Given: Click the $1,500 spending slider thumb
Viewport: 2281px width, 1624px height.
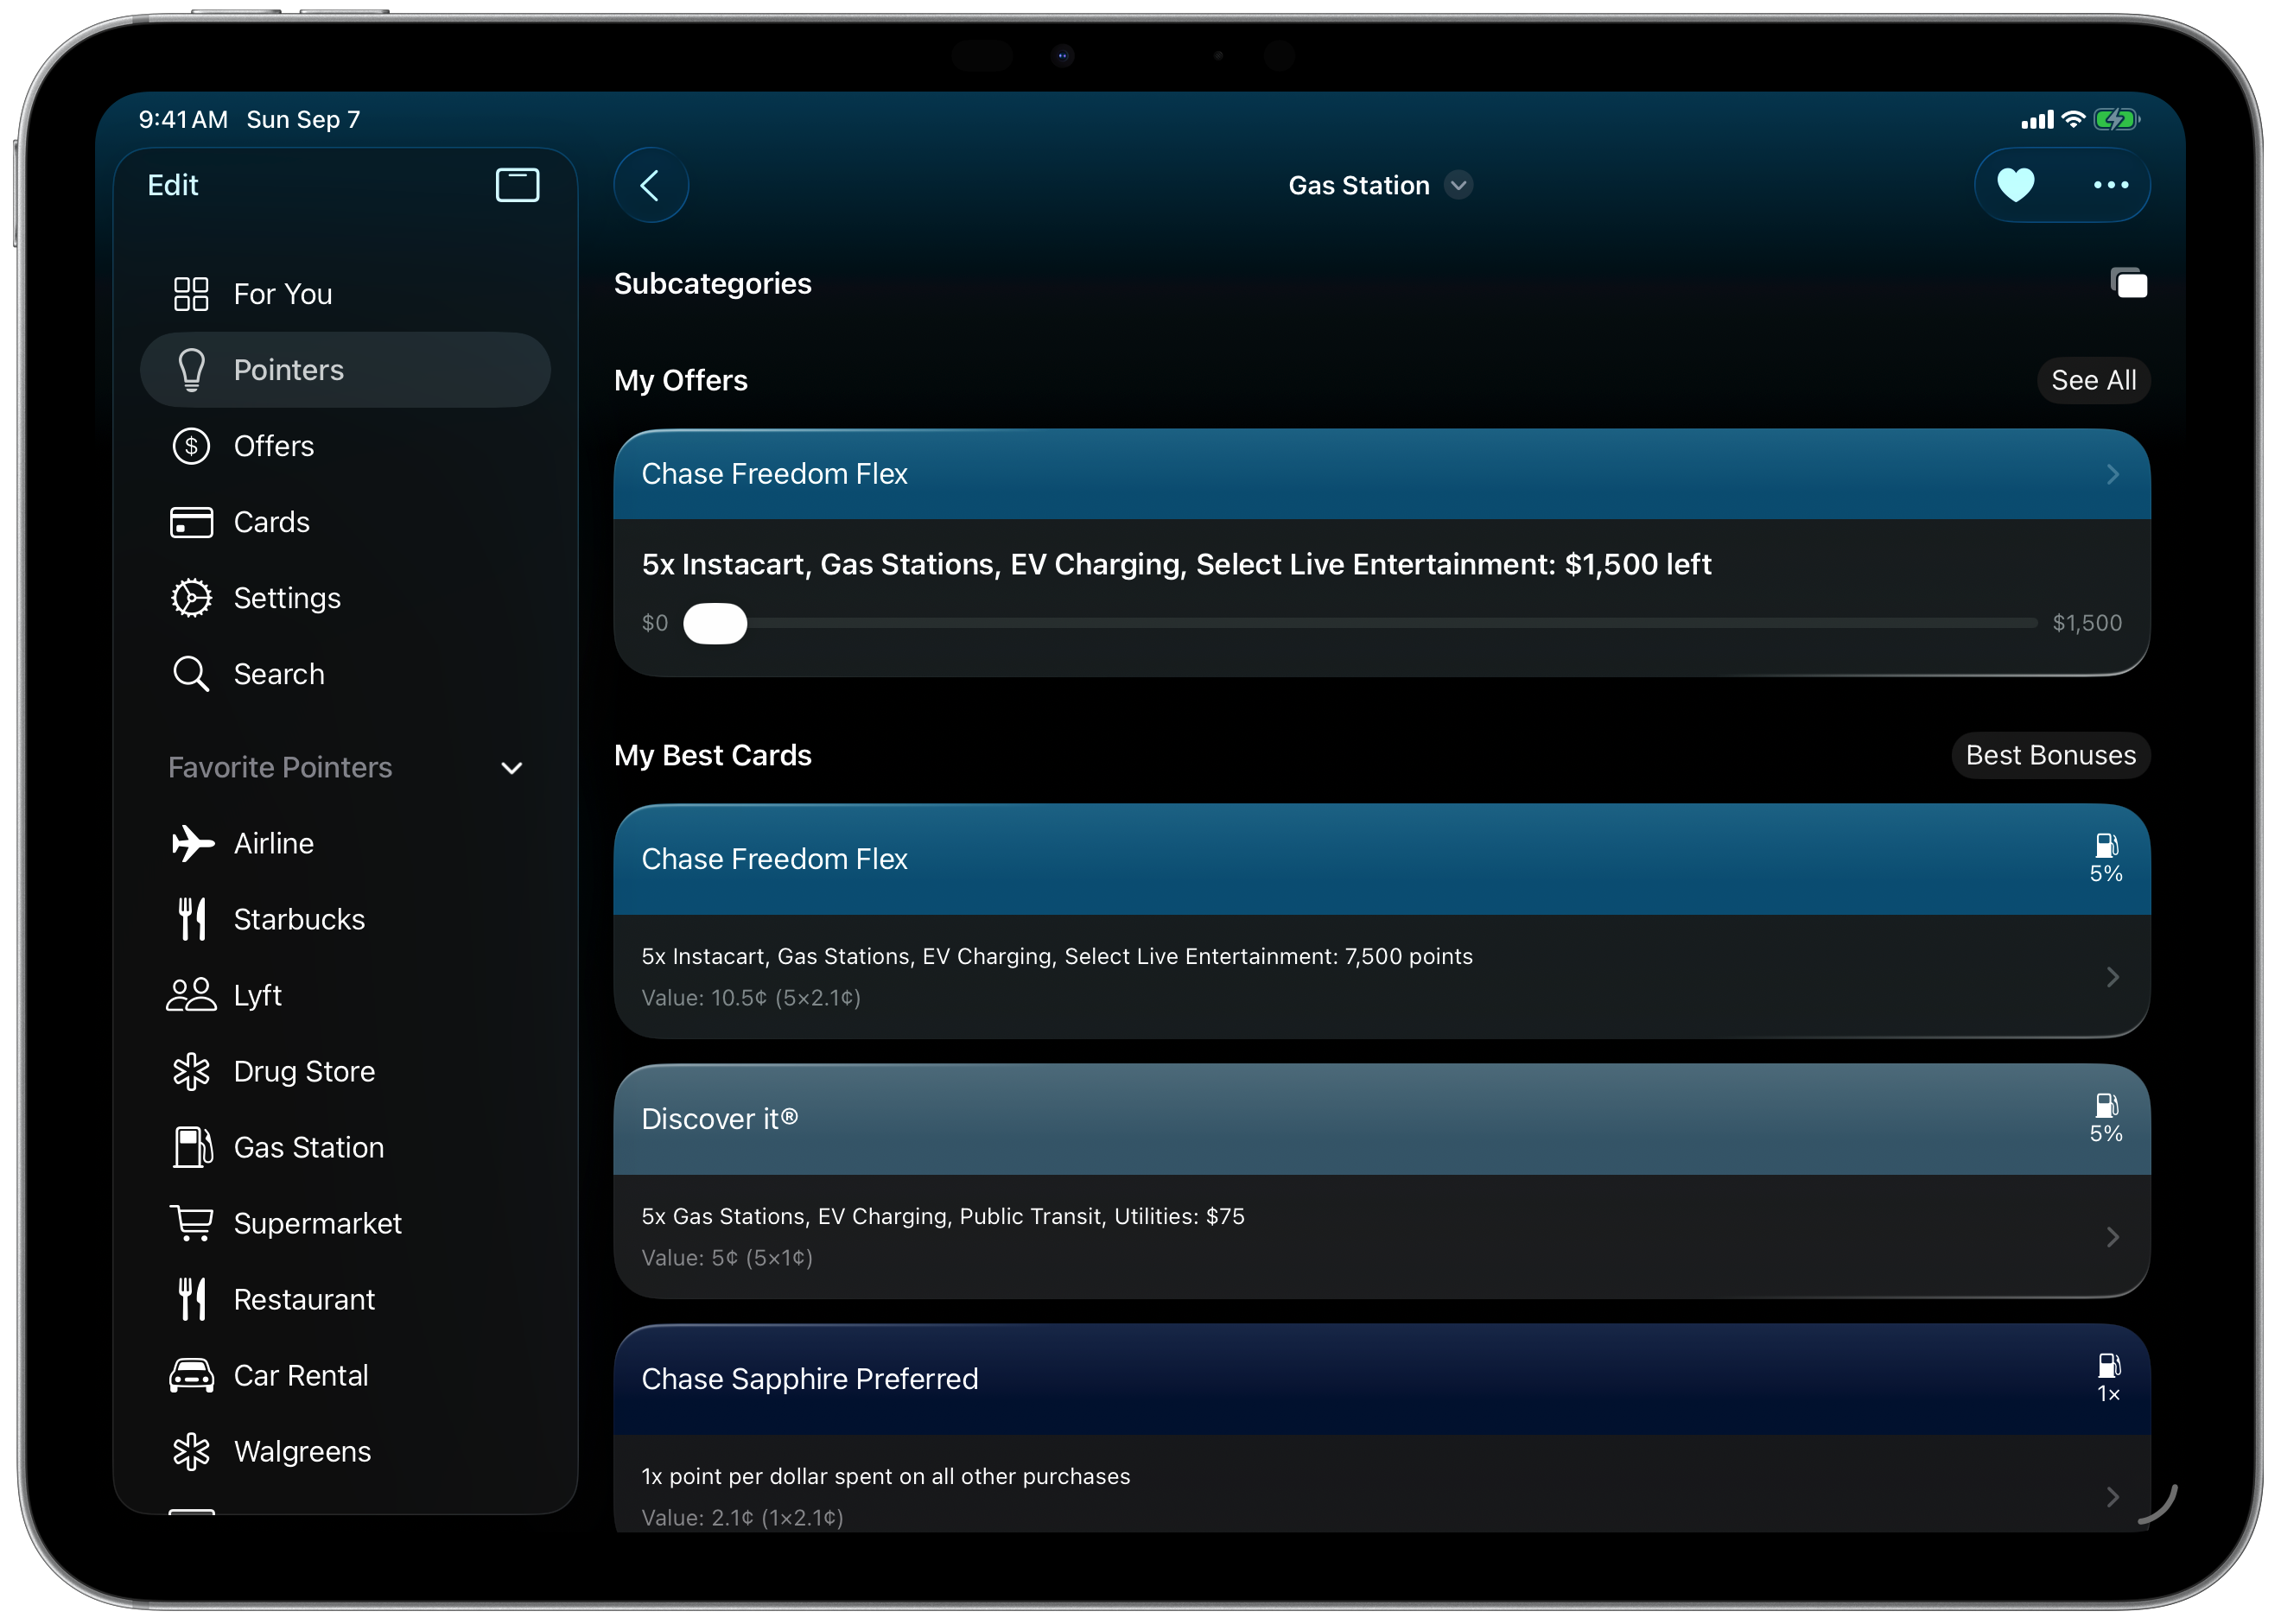Looking at the screenshot, I should (x=715, y=623).
